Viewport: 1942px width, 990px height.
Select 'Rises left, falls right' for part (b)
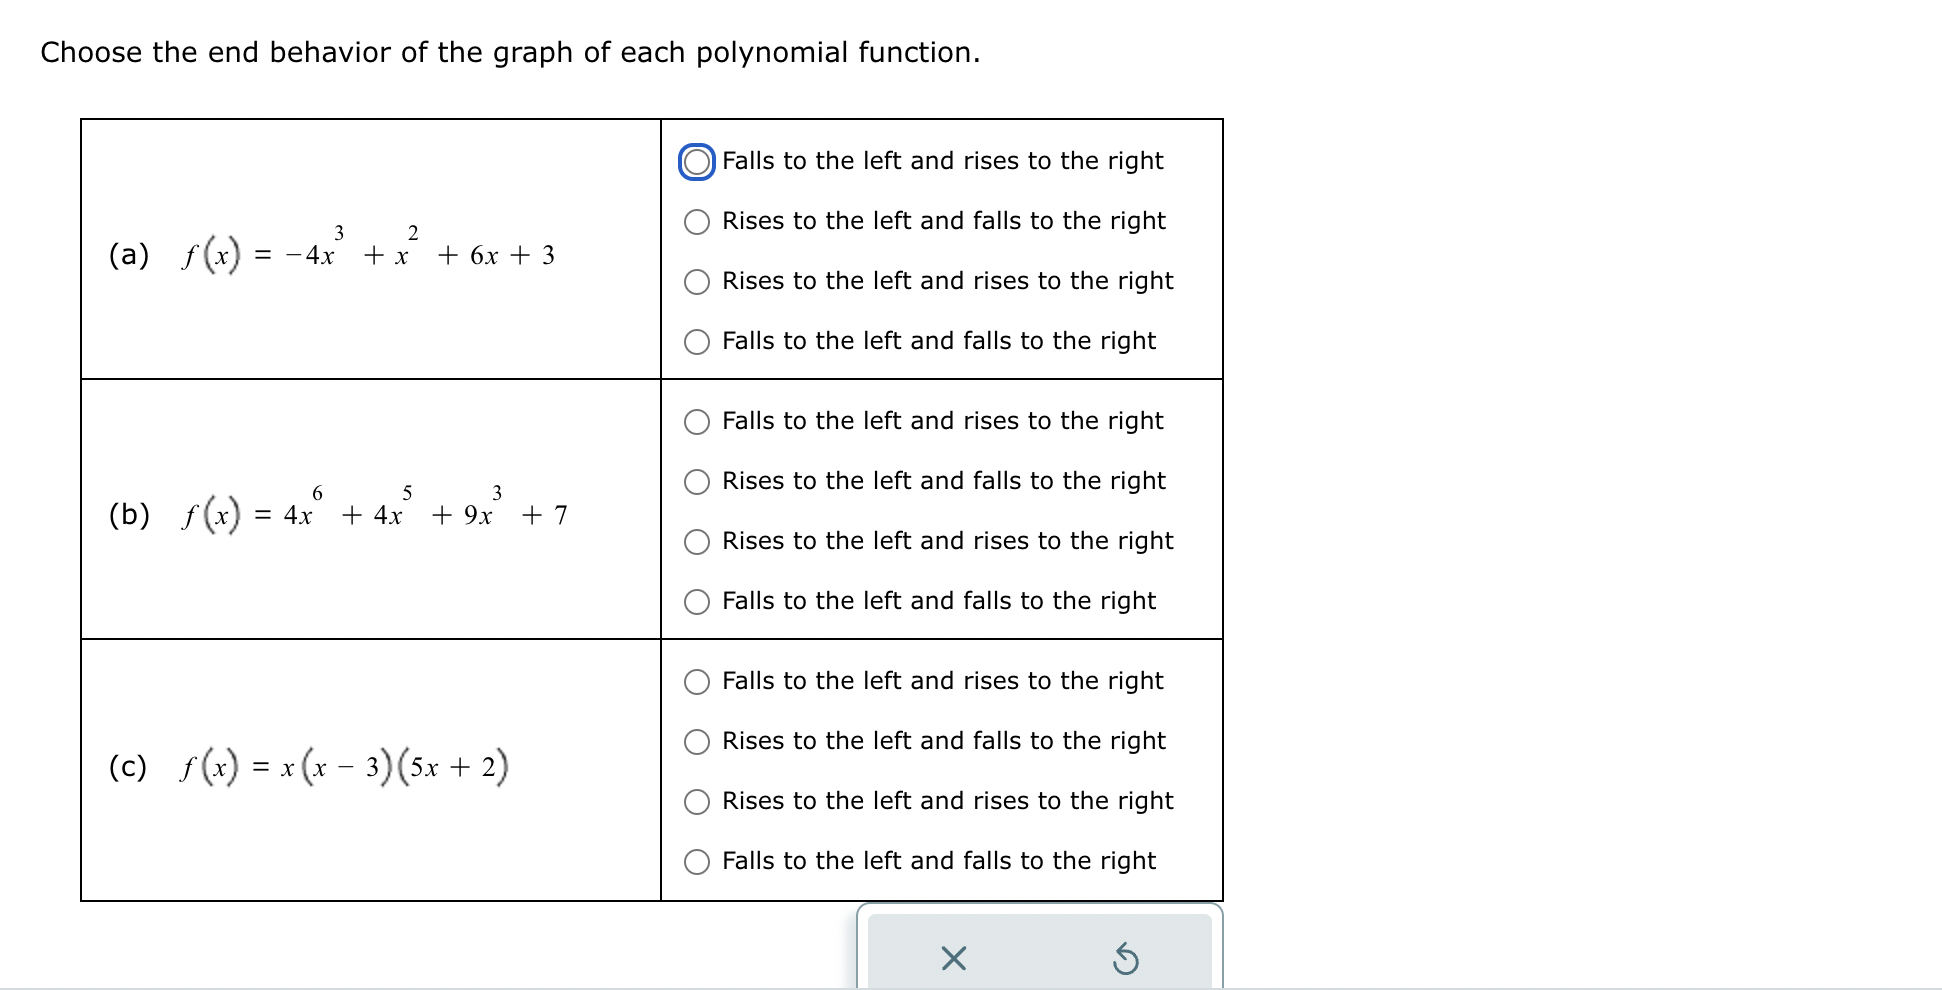tap(697, 482)
